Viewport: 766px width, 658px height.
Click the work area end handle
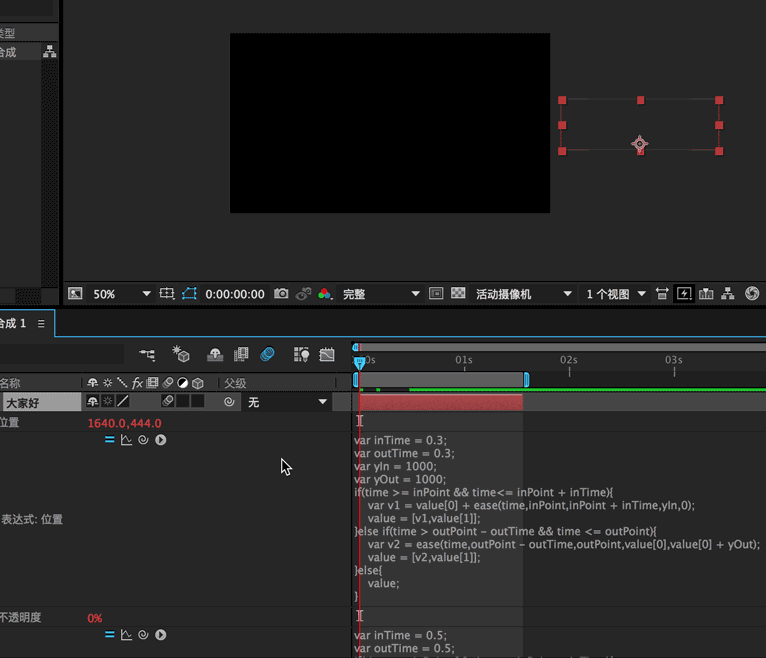pos(526,380)
